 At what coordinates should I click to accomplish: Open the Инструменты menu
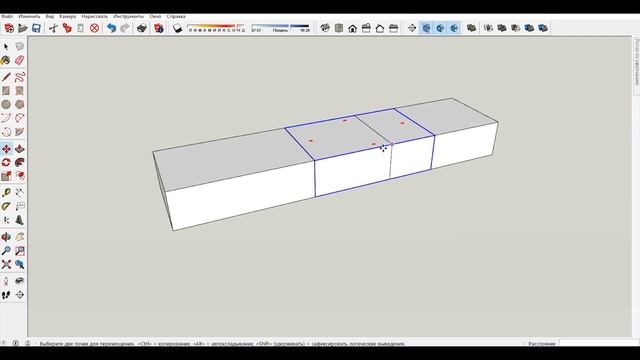(x=129, y=16)
